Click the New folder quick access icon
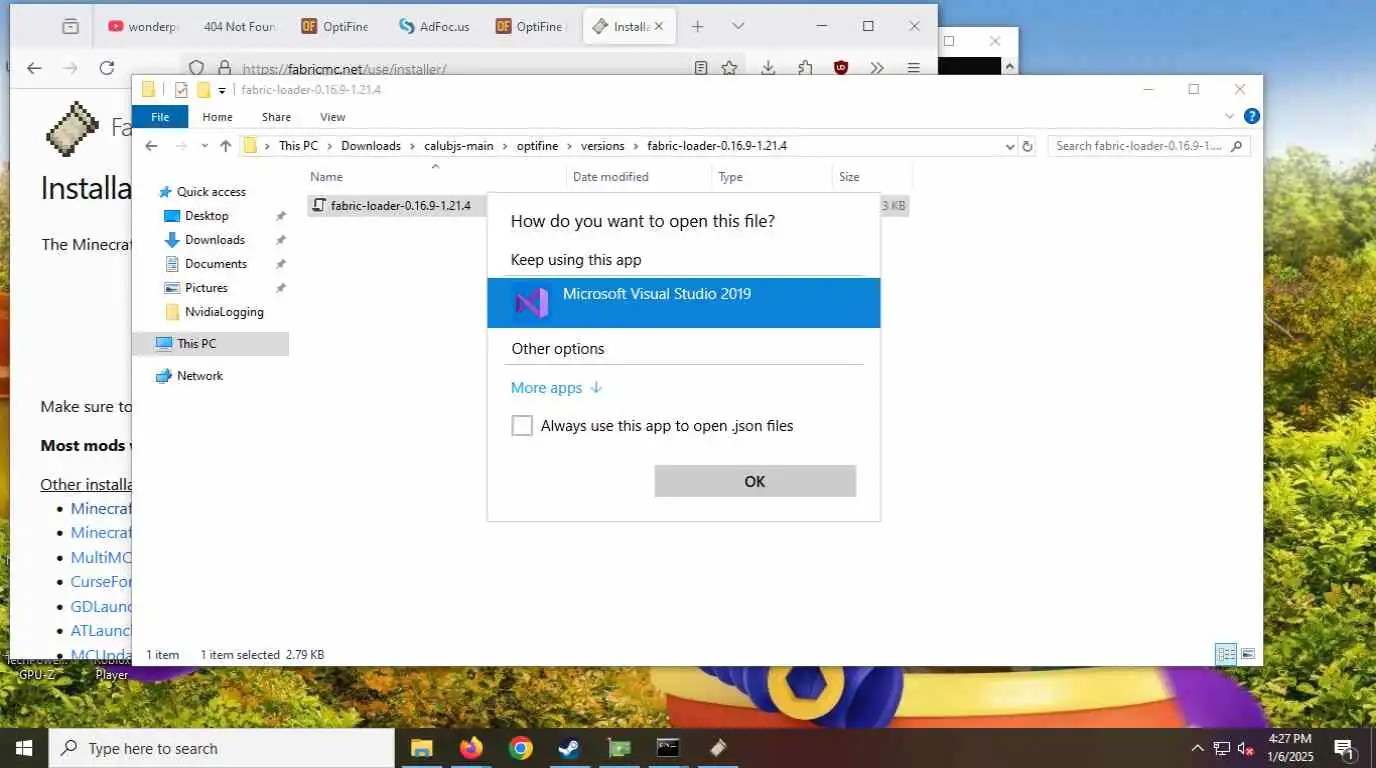Image resolution: width=1376 pixels, height=768 pixels. tap(204, 90)
